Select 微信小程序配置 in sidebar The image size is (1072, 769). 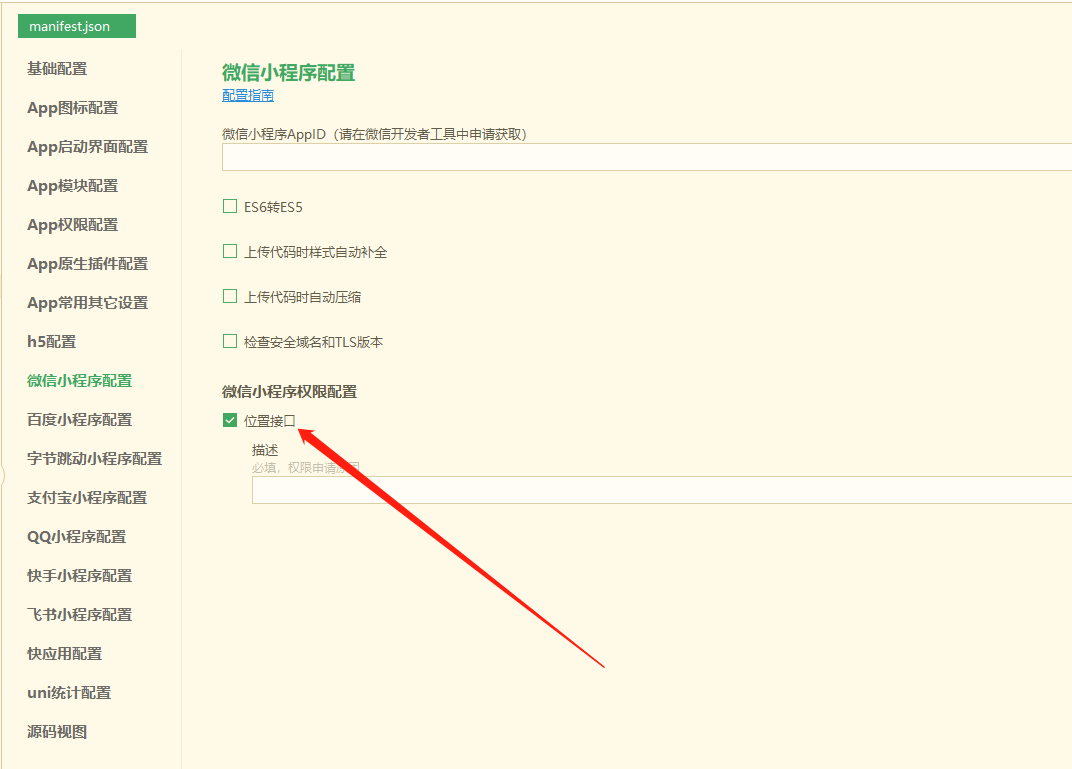click(x=79, y=380)
